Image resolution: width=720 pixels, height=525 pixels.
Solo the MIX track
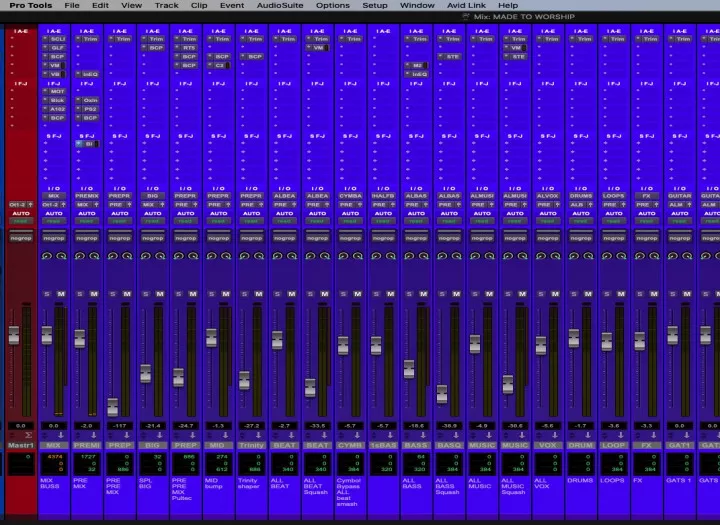47,294
